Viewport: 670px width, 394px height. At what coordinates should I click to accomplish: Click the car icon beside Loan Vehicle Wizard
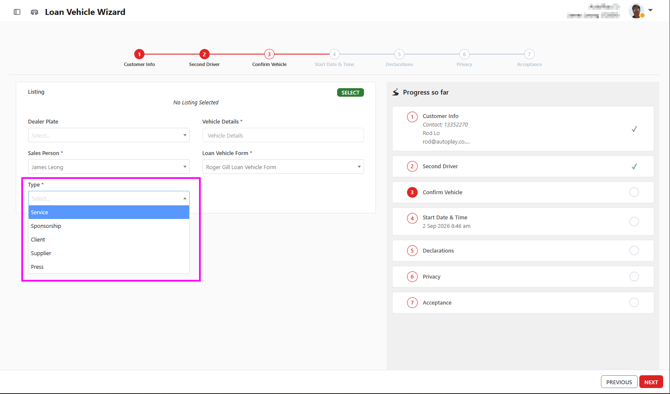(x=35, y=12)
